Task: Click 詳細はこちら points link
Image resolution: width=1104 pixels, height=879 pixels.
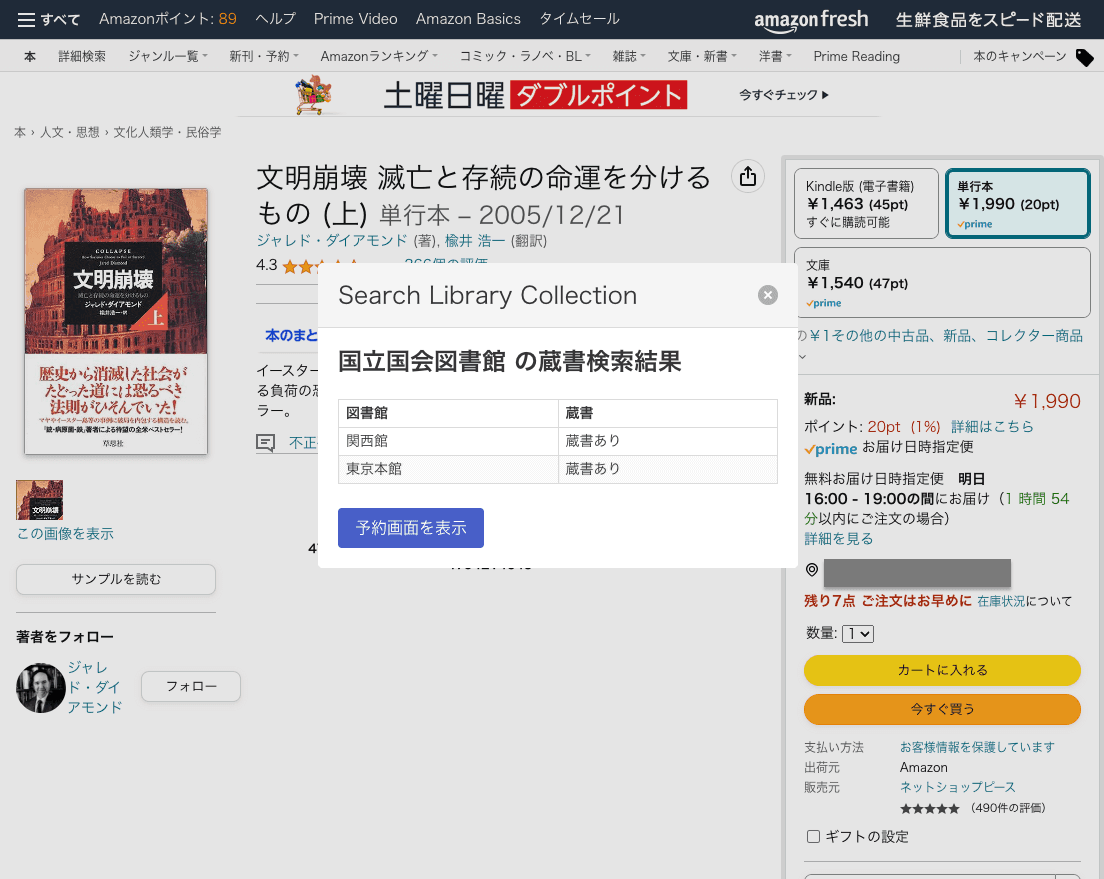Action: pos(992,427)
